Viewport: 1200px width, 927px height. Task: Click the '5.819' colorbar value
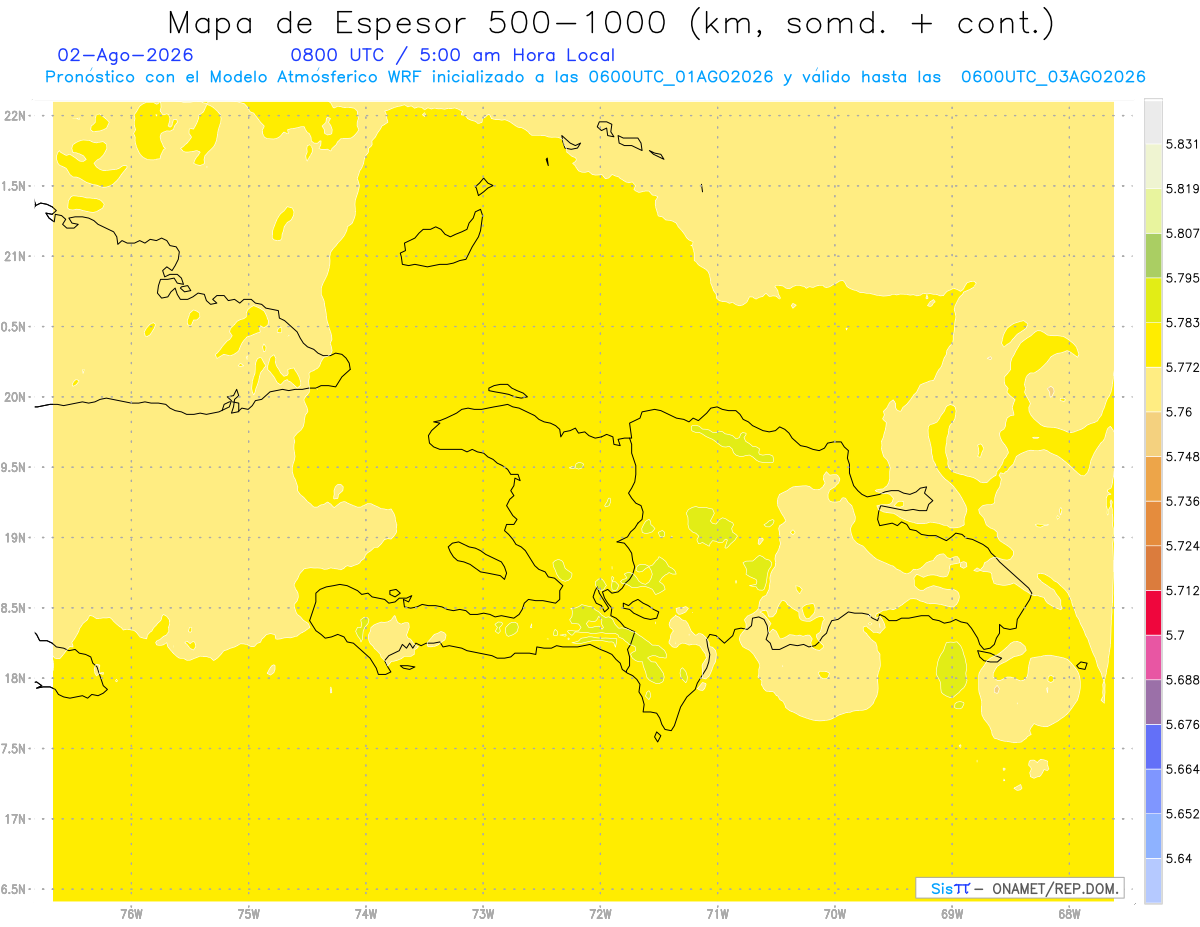coord(1182,188)
